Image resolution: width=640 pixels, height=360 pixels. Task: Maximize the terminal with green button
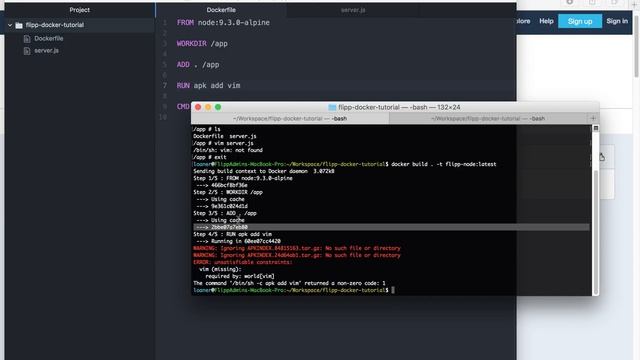tap(218, 107)
